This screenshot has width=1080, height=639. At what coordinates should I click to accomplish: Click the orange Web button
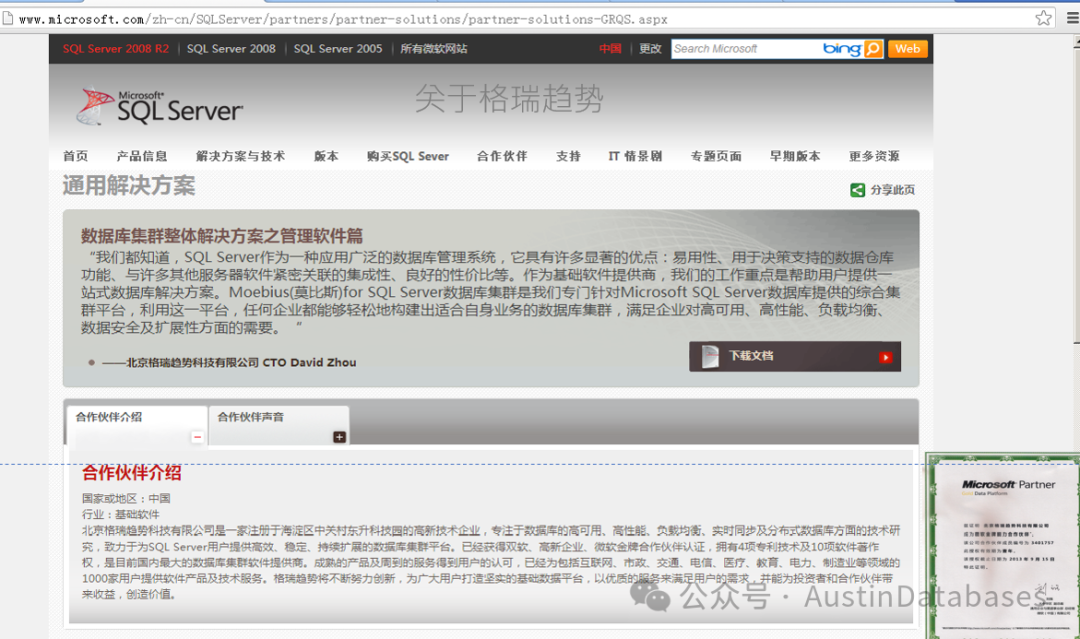908,49
